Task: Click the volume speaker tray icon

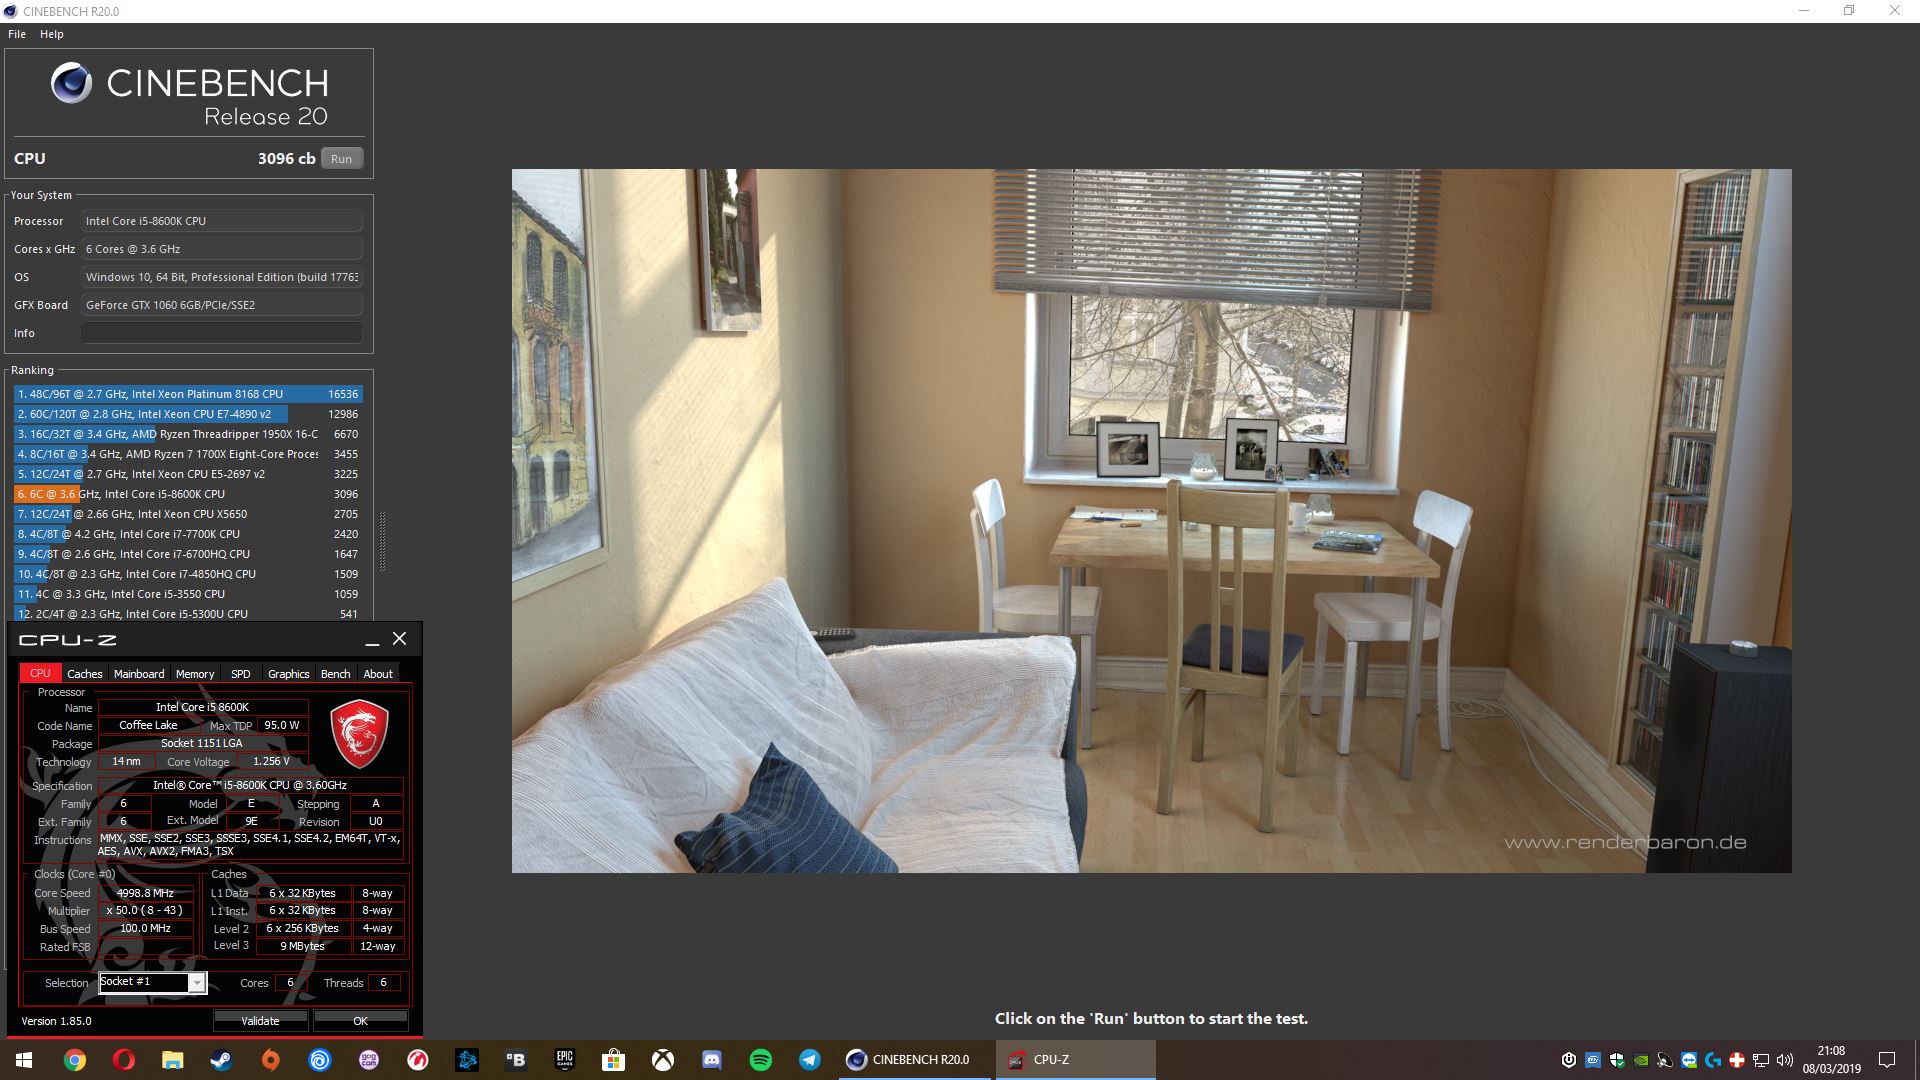Action: [x=1785, y=1060]
